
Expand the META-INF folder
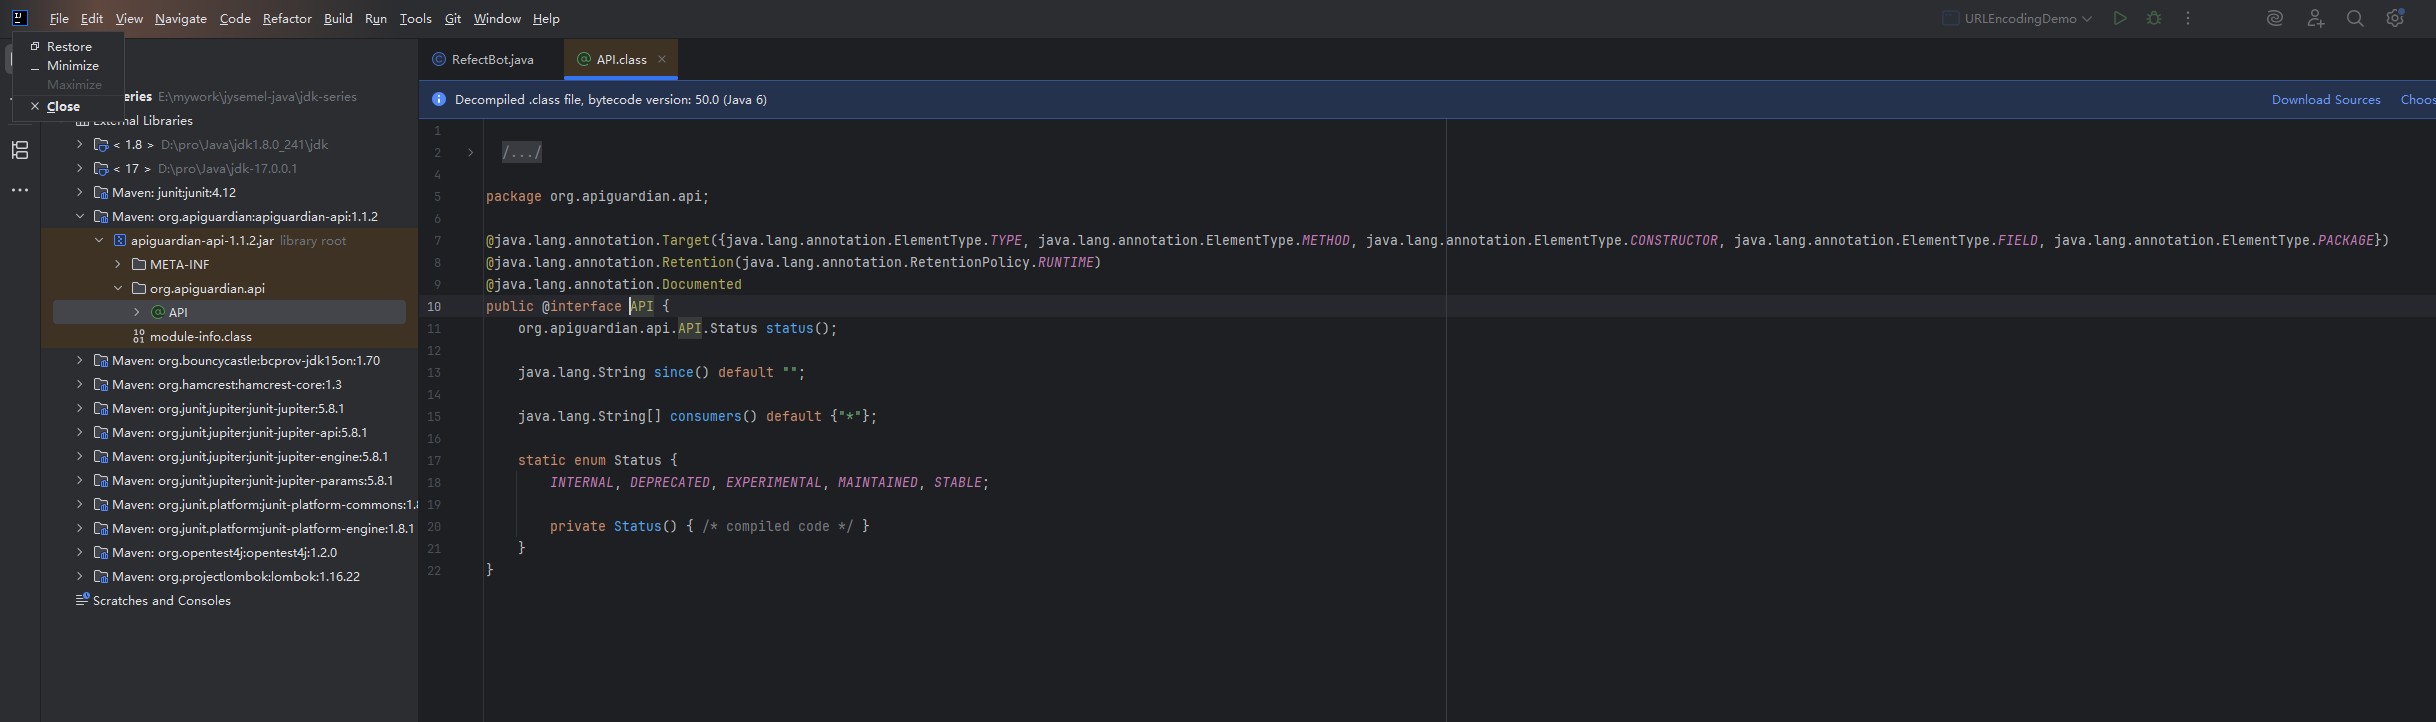coord(118,264)
